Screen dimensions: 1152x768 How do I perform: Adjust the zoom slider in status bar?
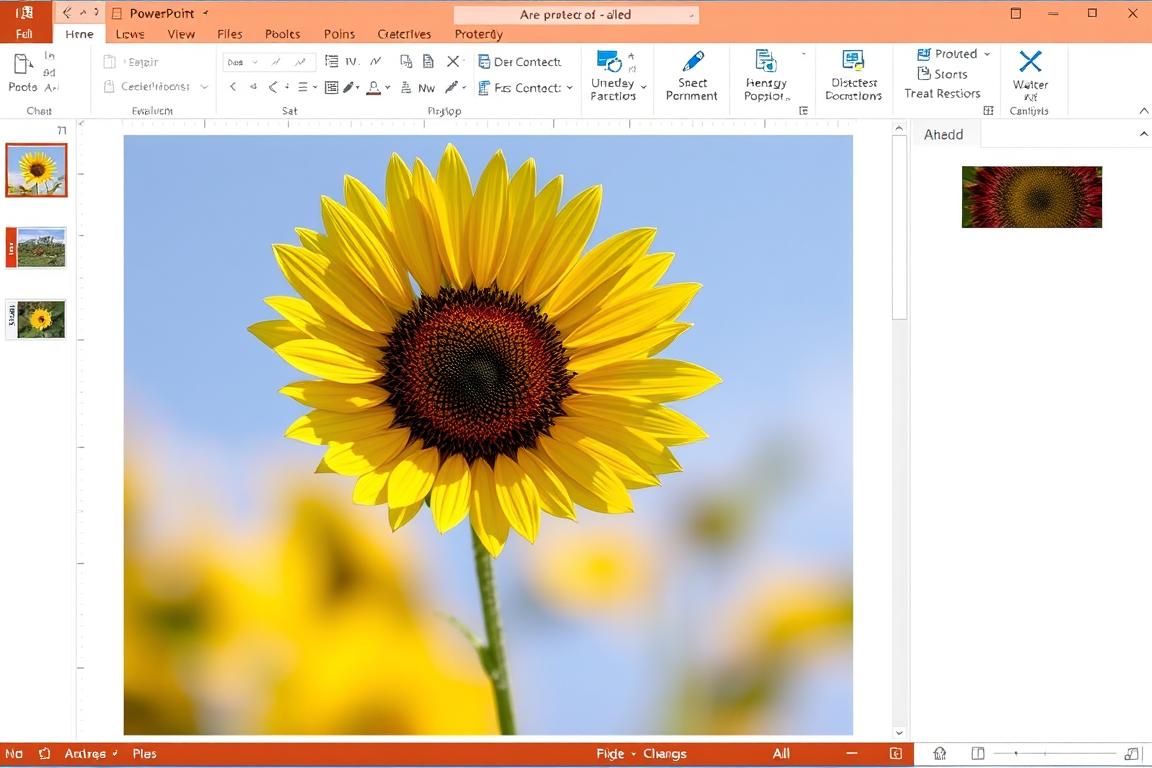tap(1016, 753)
